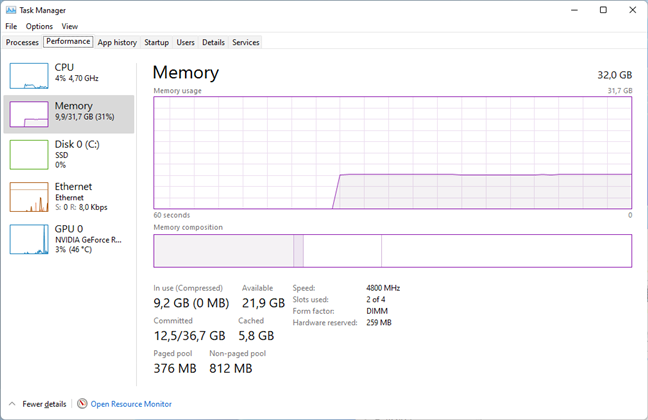Click the In use segment of memory composition
This screenshot has height=420, width=648.
tap(224, 251)
